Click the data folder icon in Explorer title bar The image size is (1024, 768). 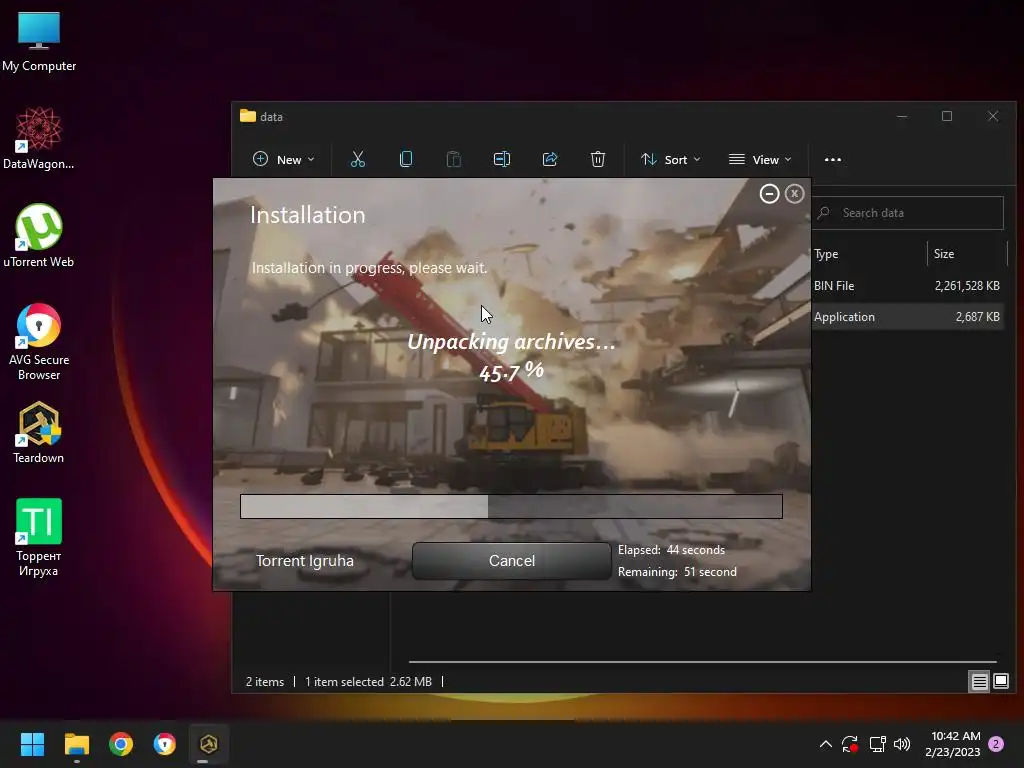(248, 116)
